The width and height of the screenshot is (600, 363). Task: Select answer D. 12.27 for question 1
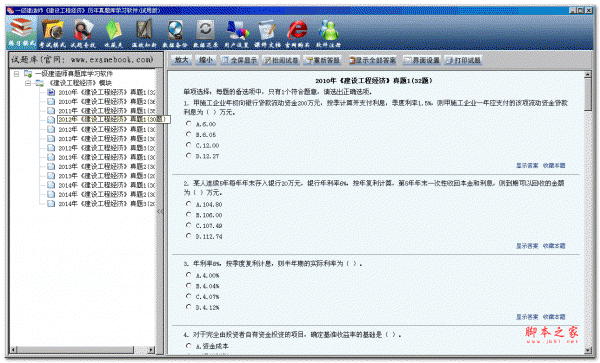click(x=188, y=156)
